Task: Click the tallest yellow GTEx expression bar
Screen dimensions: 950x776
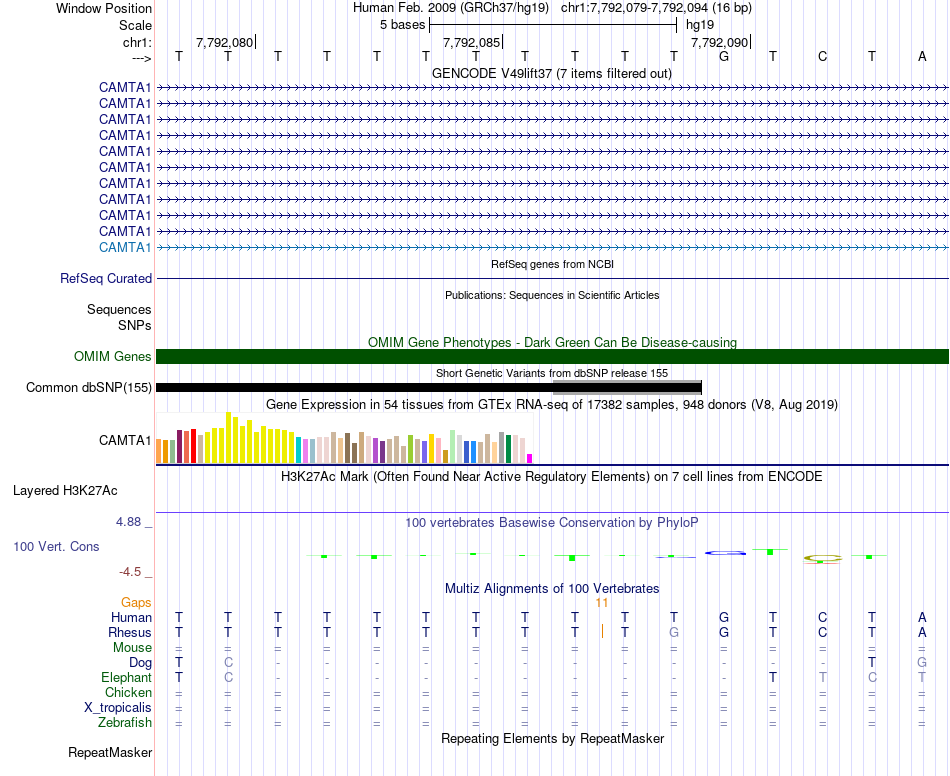Action: pyautogui.click(x=228, y=438)
